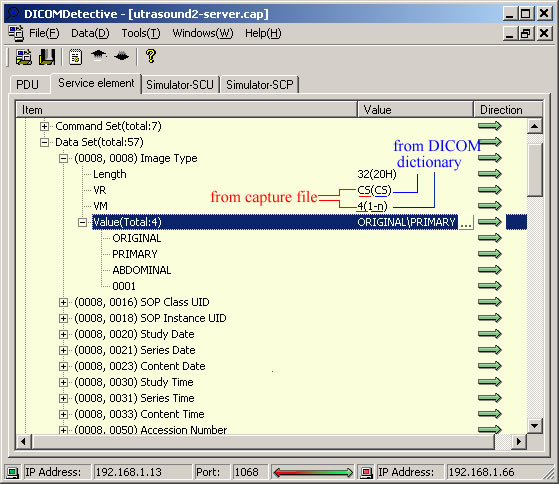The height and width of the screenshot is (484, 559).
Task: Click the vertical scrollbar thumb
Action: tap(534, 170)
